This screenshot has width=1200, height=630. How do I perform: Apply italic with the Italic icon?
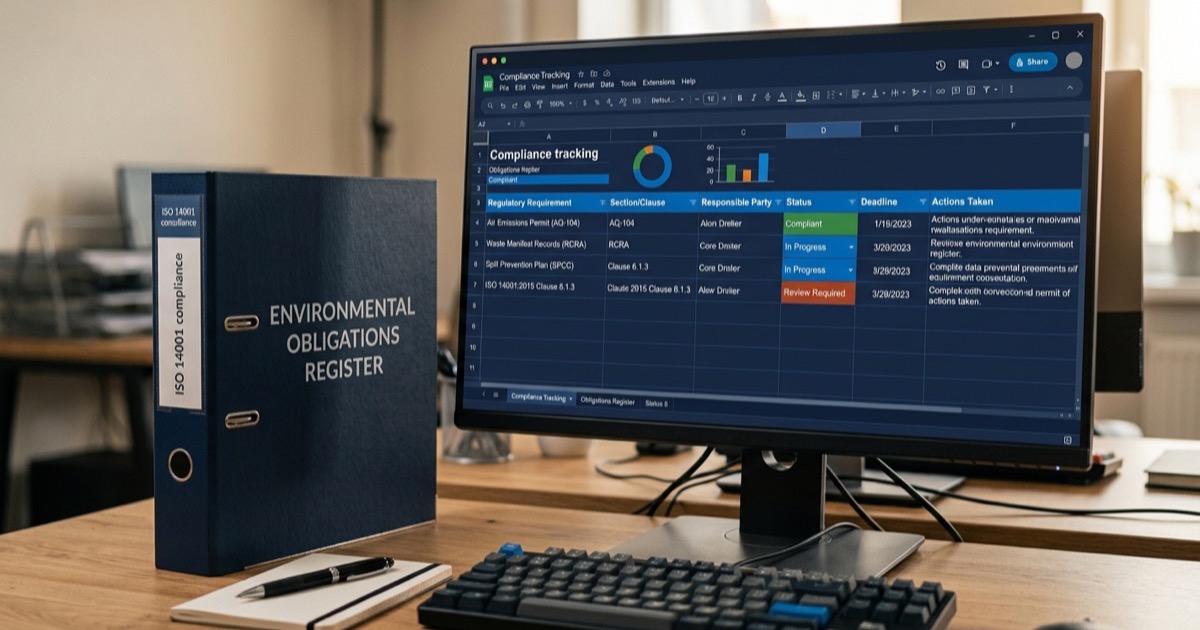click(x=754, y=98)
